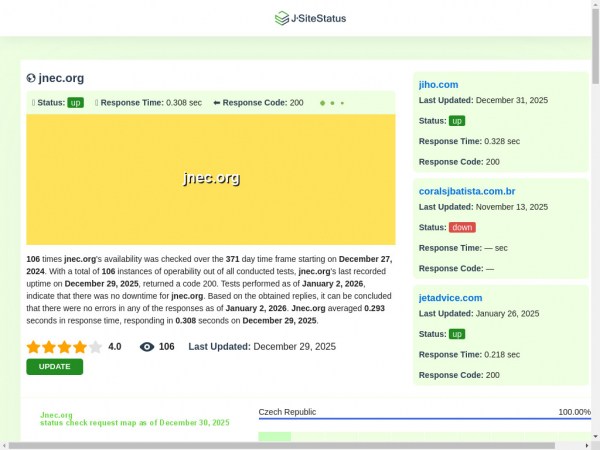The image size is (600, 450).
Task: Click the arrow icon before Response Code
Action: point(217,103)
